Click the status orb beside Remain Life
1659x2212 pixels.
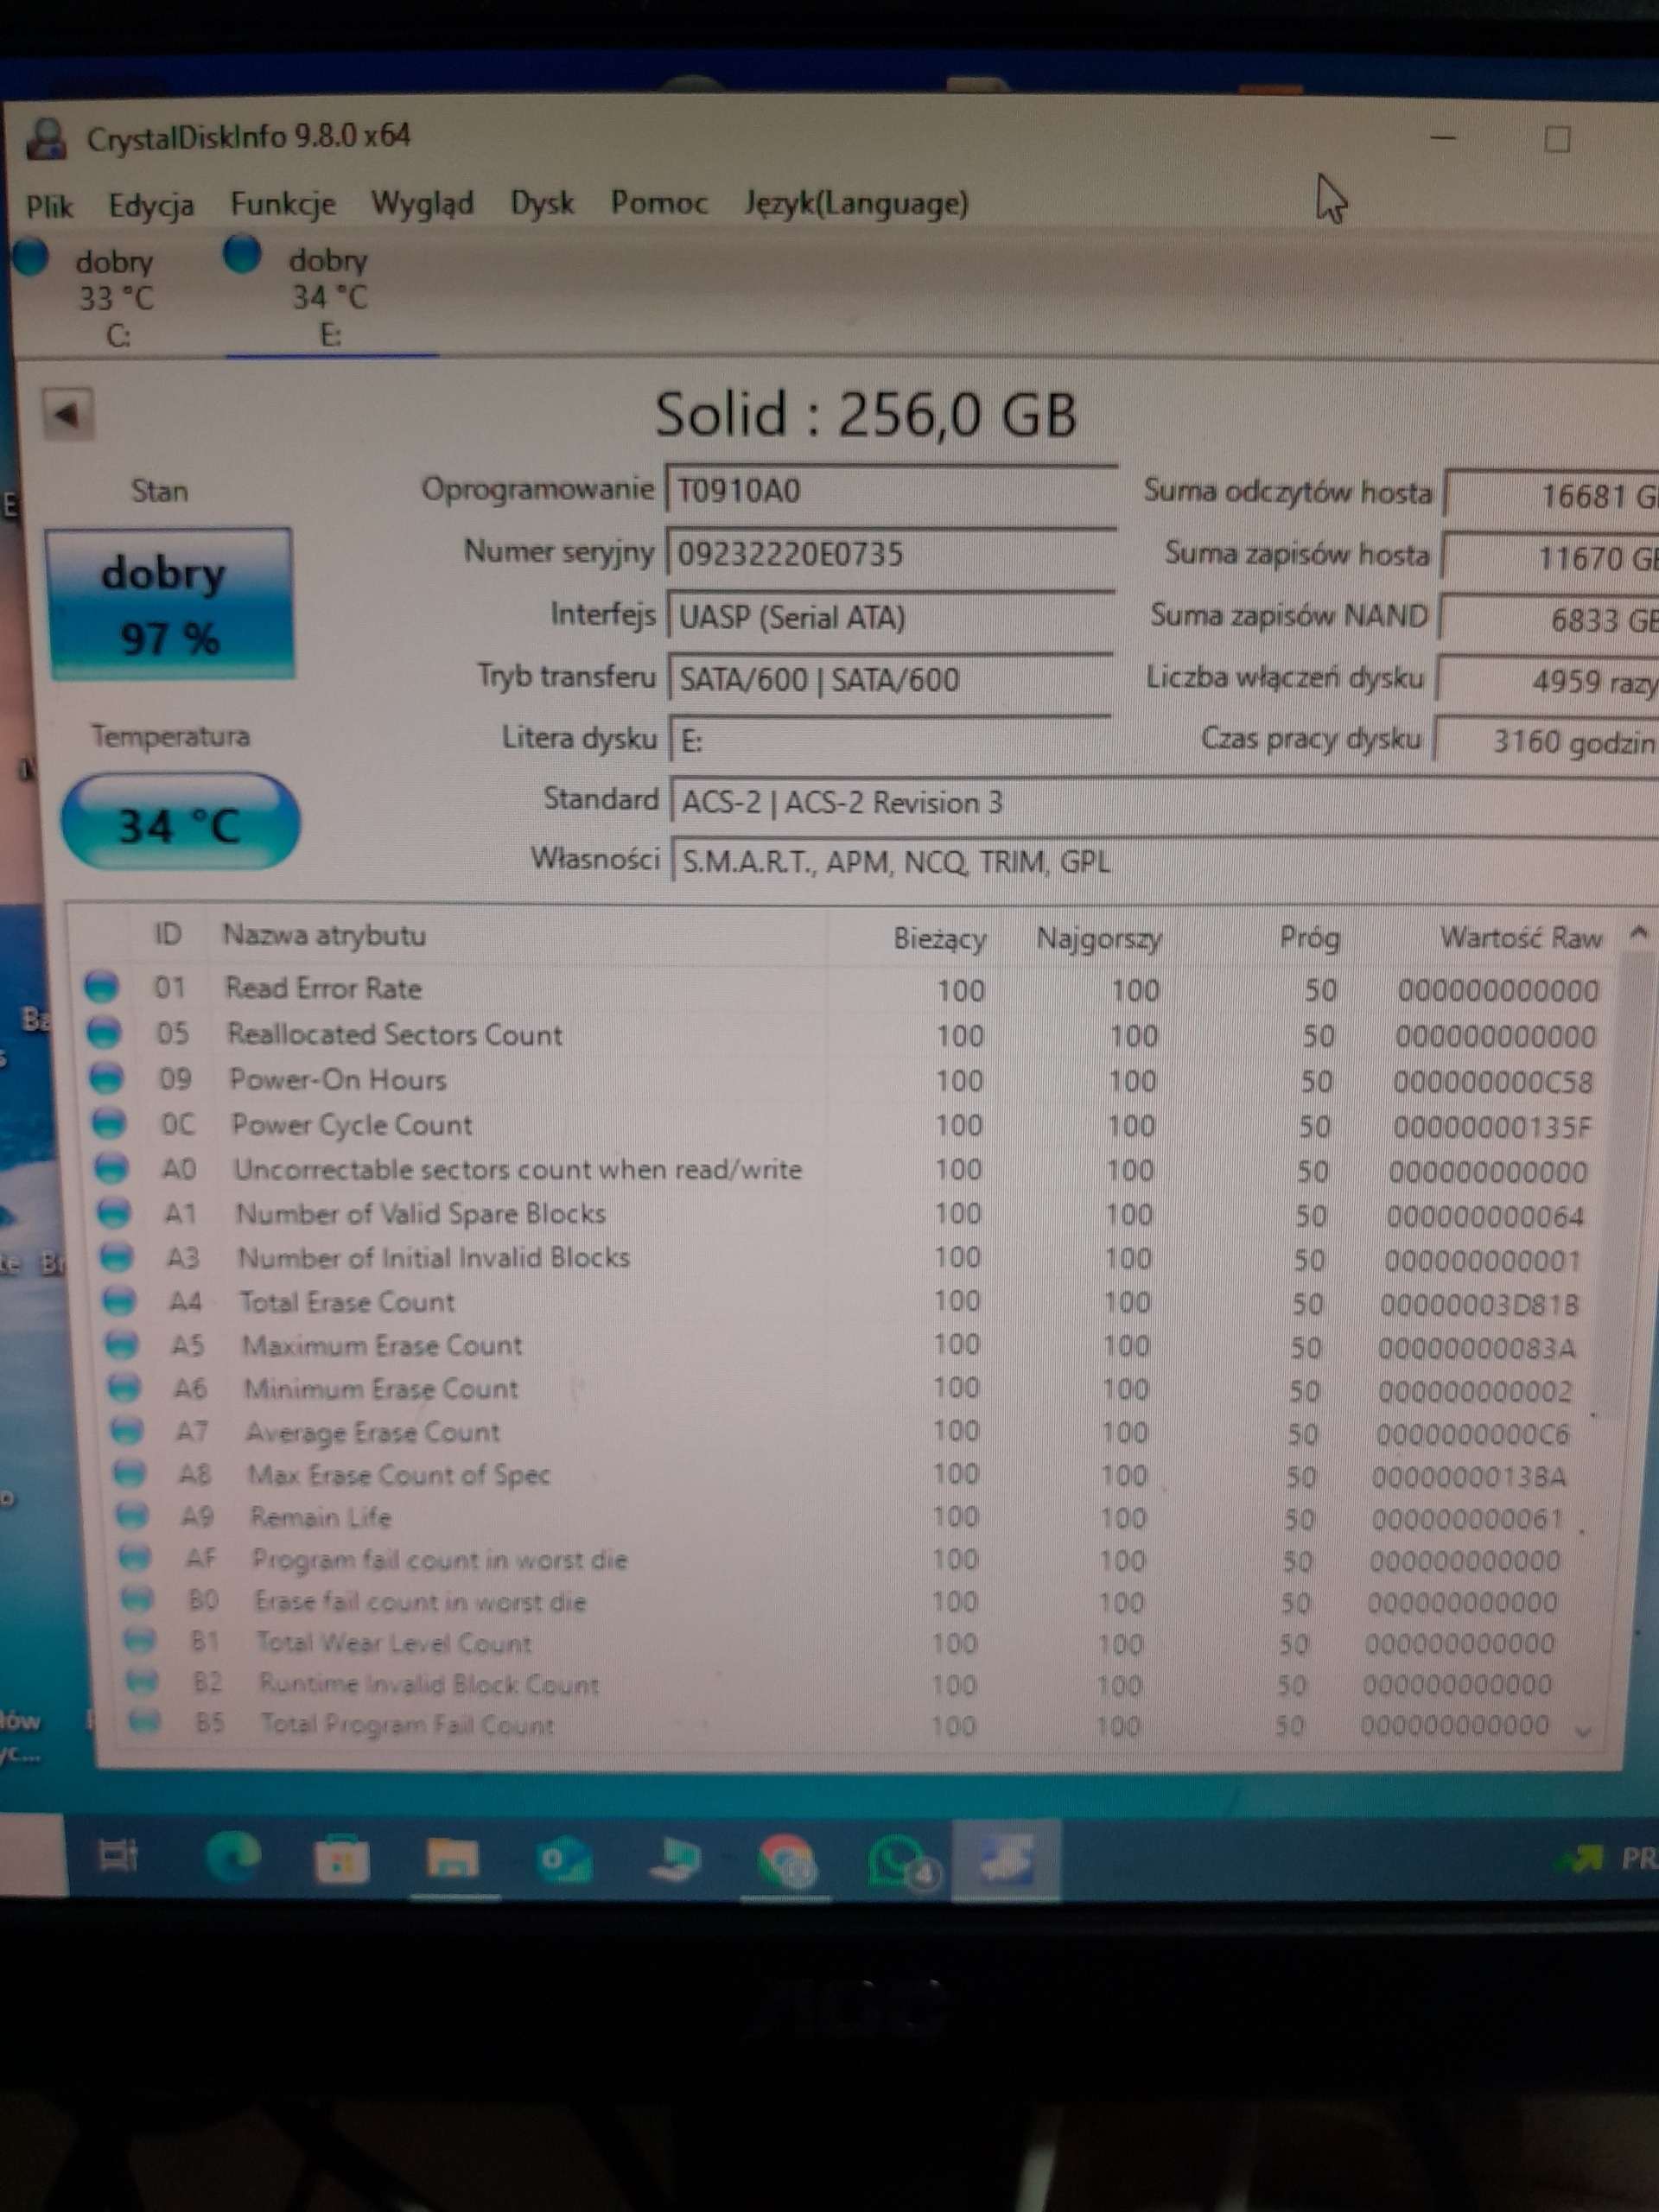[132, 1516]
